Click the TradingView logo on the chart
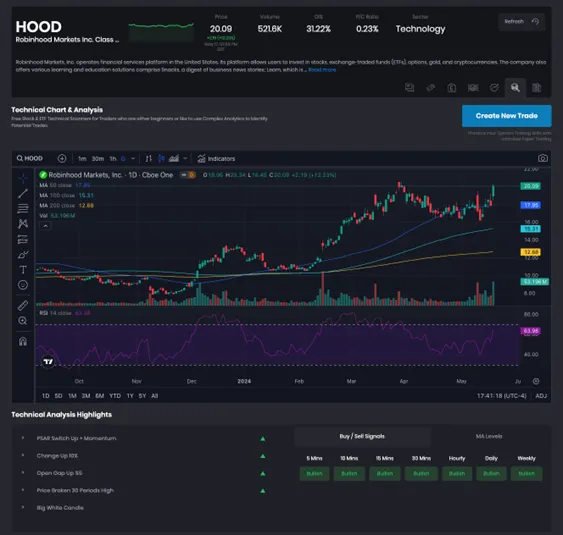The image size is (563, 535). pos(48,362)
